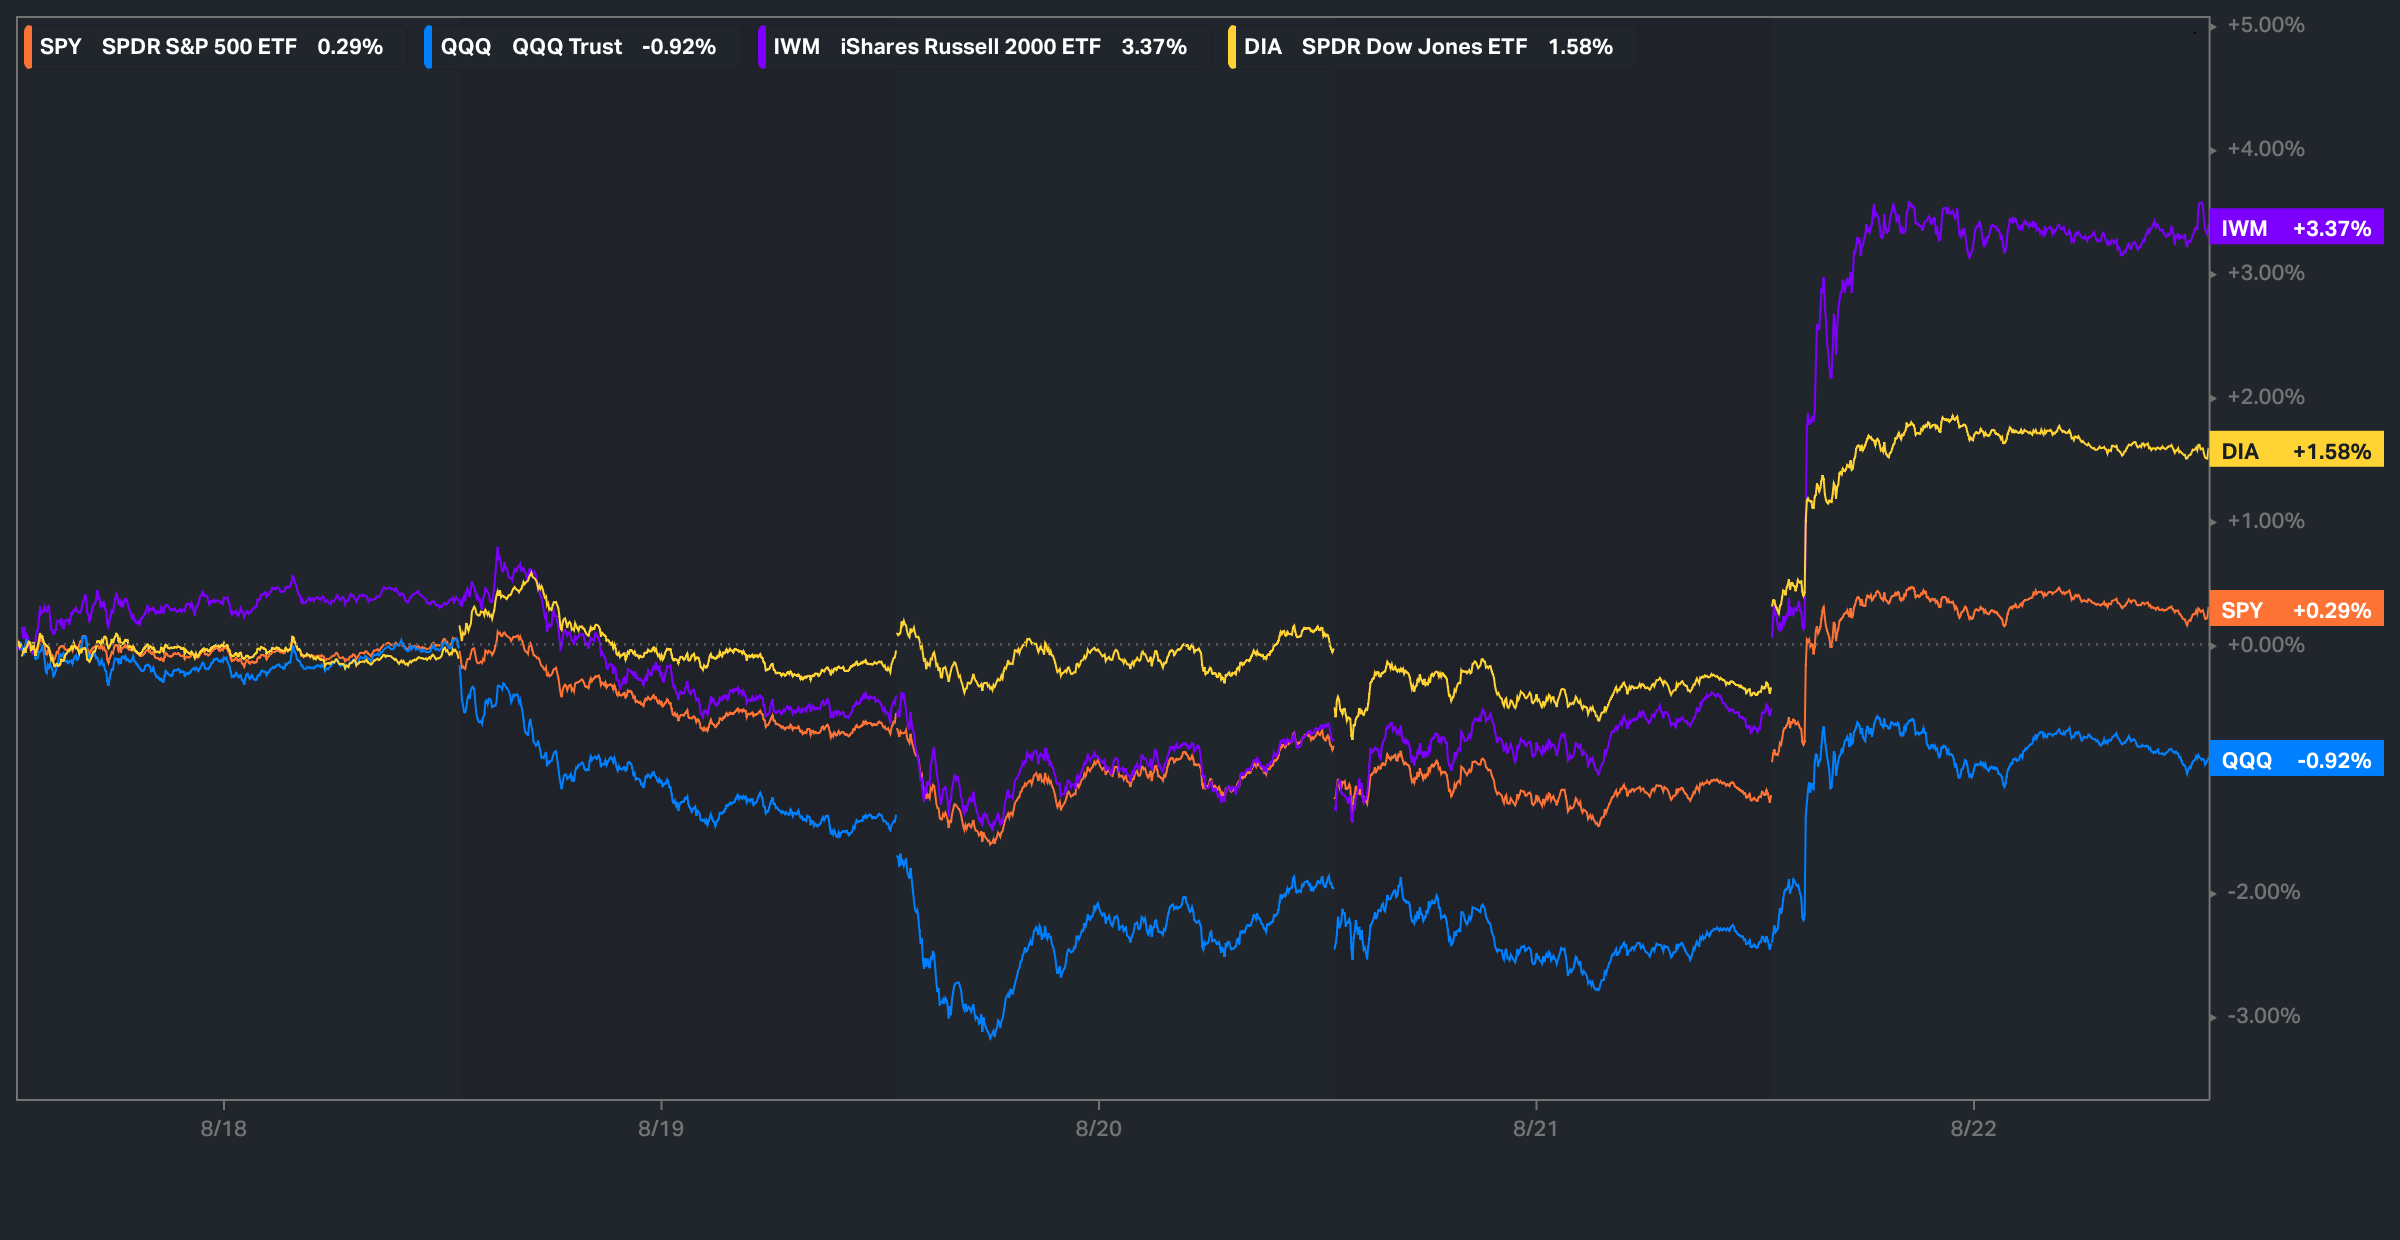Click the +5.00% label on percentage axis
The width and height of the screenshot is (2400, 1240).
click(x=2265, y=25)
